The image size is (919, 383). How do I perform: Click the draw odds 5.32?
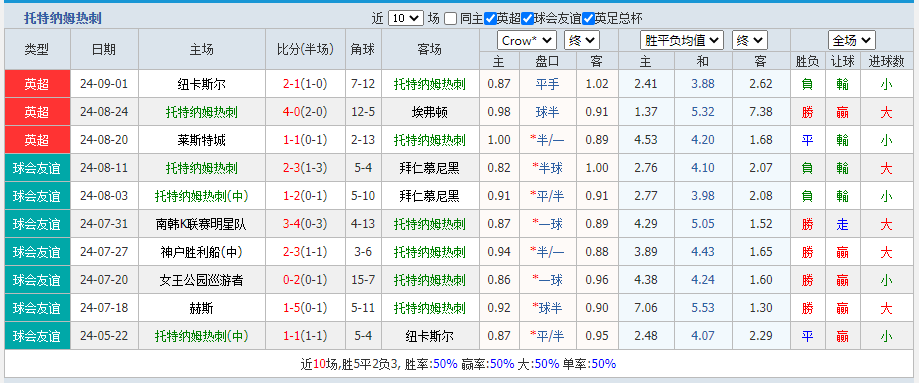(x=703, y=112)
